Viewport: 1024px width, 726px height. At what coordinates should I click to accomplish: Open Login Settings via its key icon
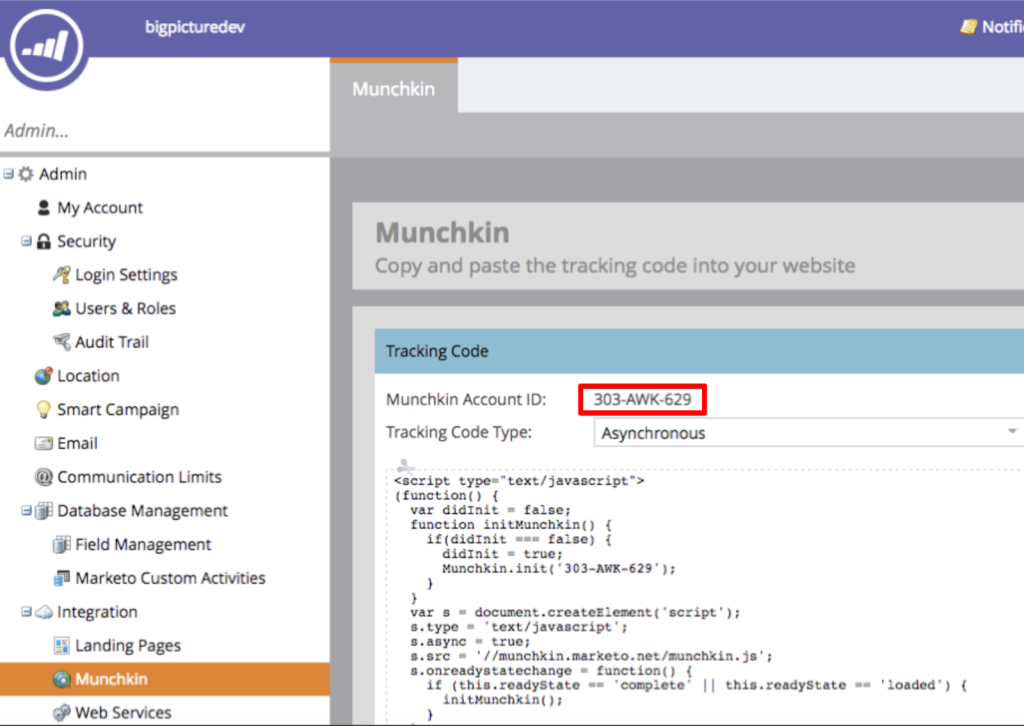(x=60, y=275)
